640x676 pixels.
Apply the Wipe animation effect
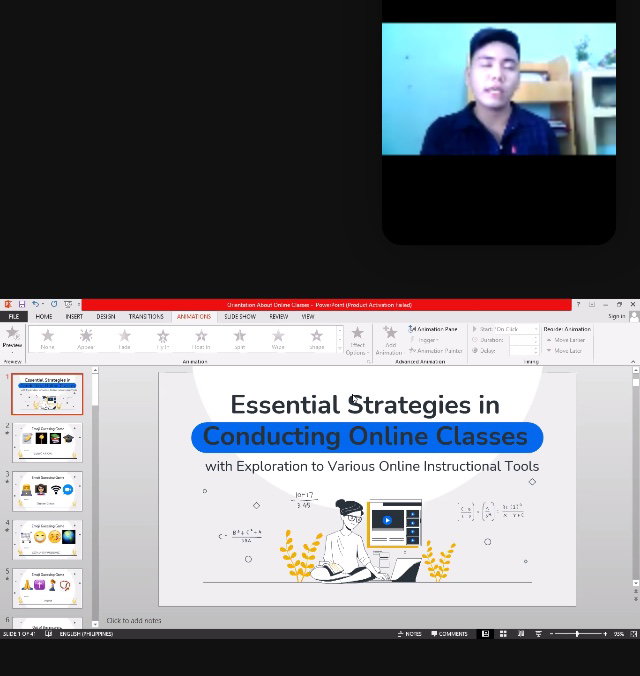click(x=278, y=339)
